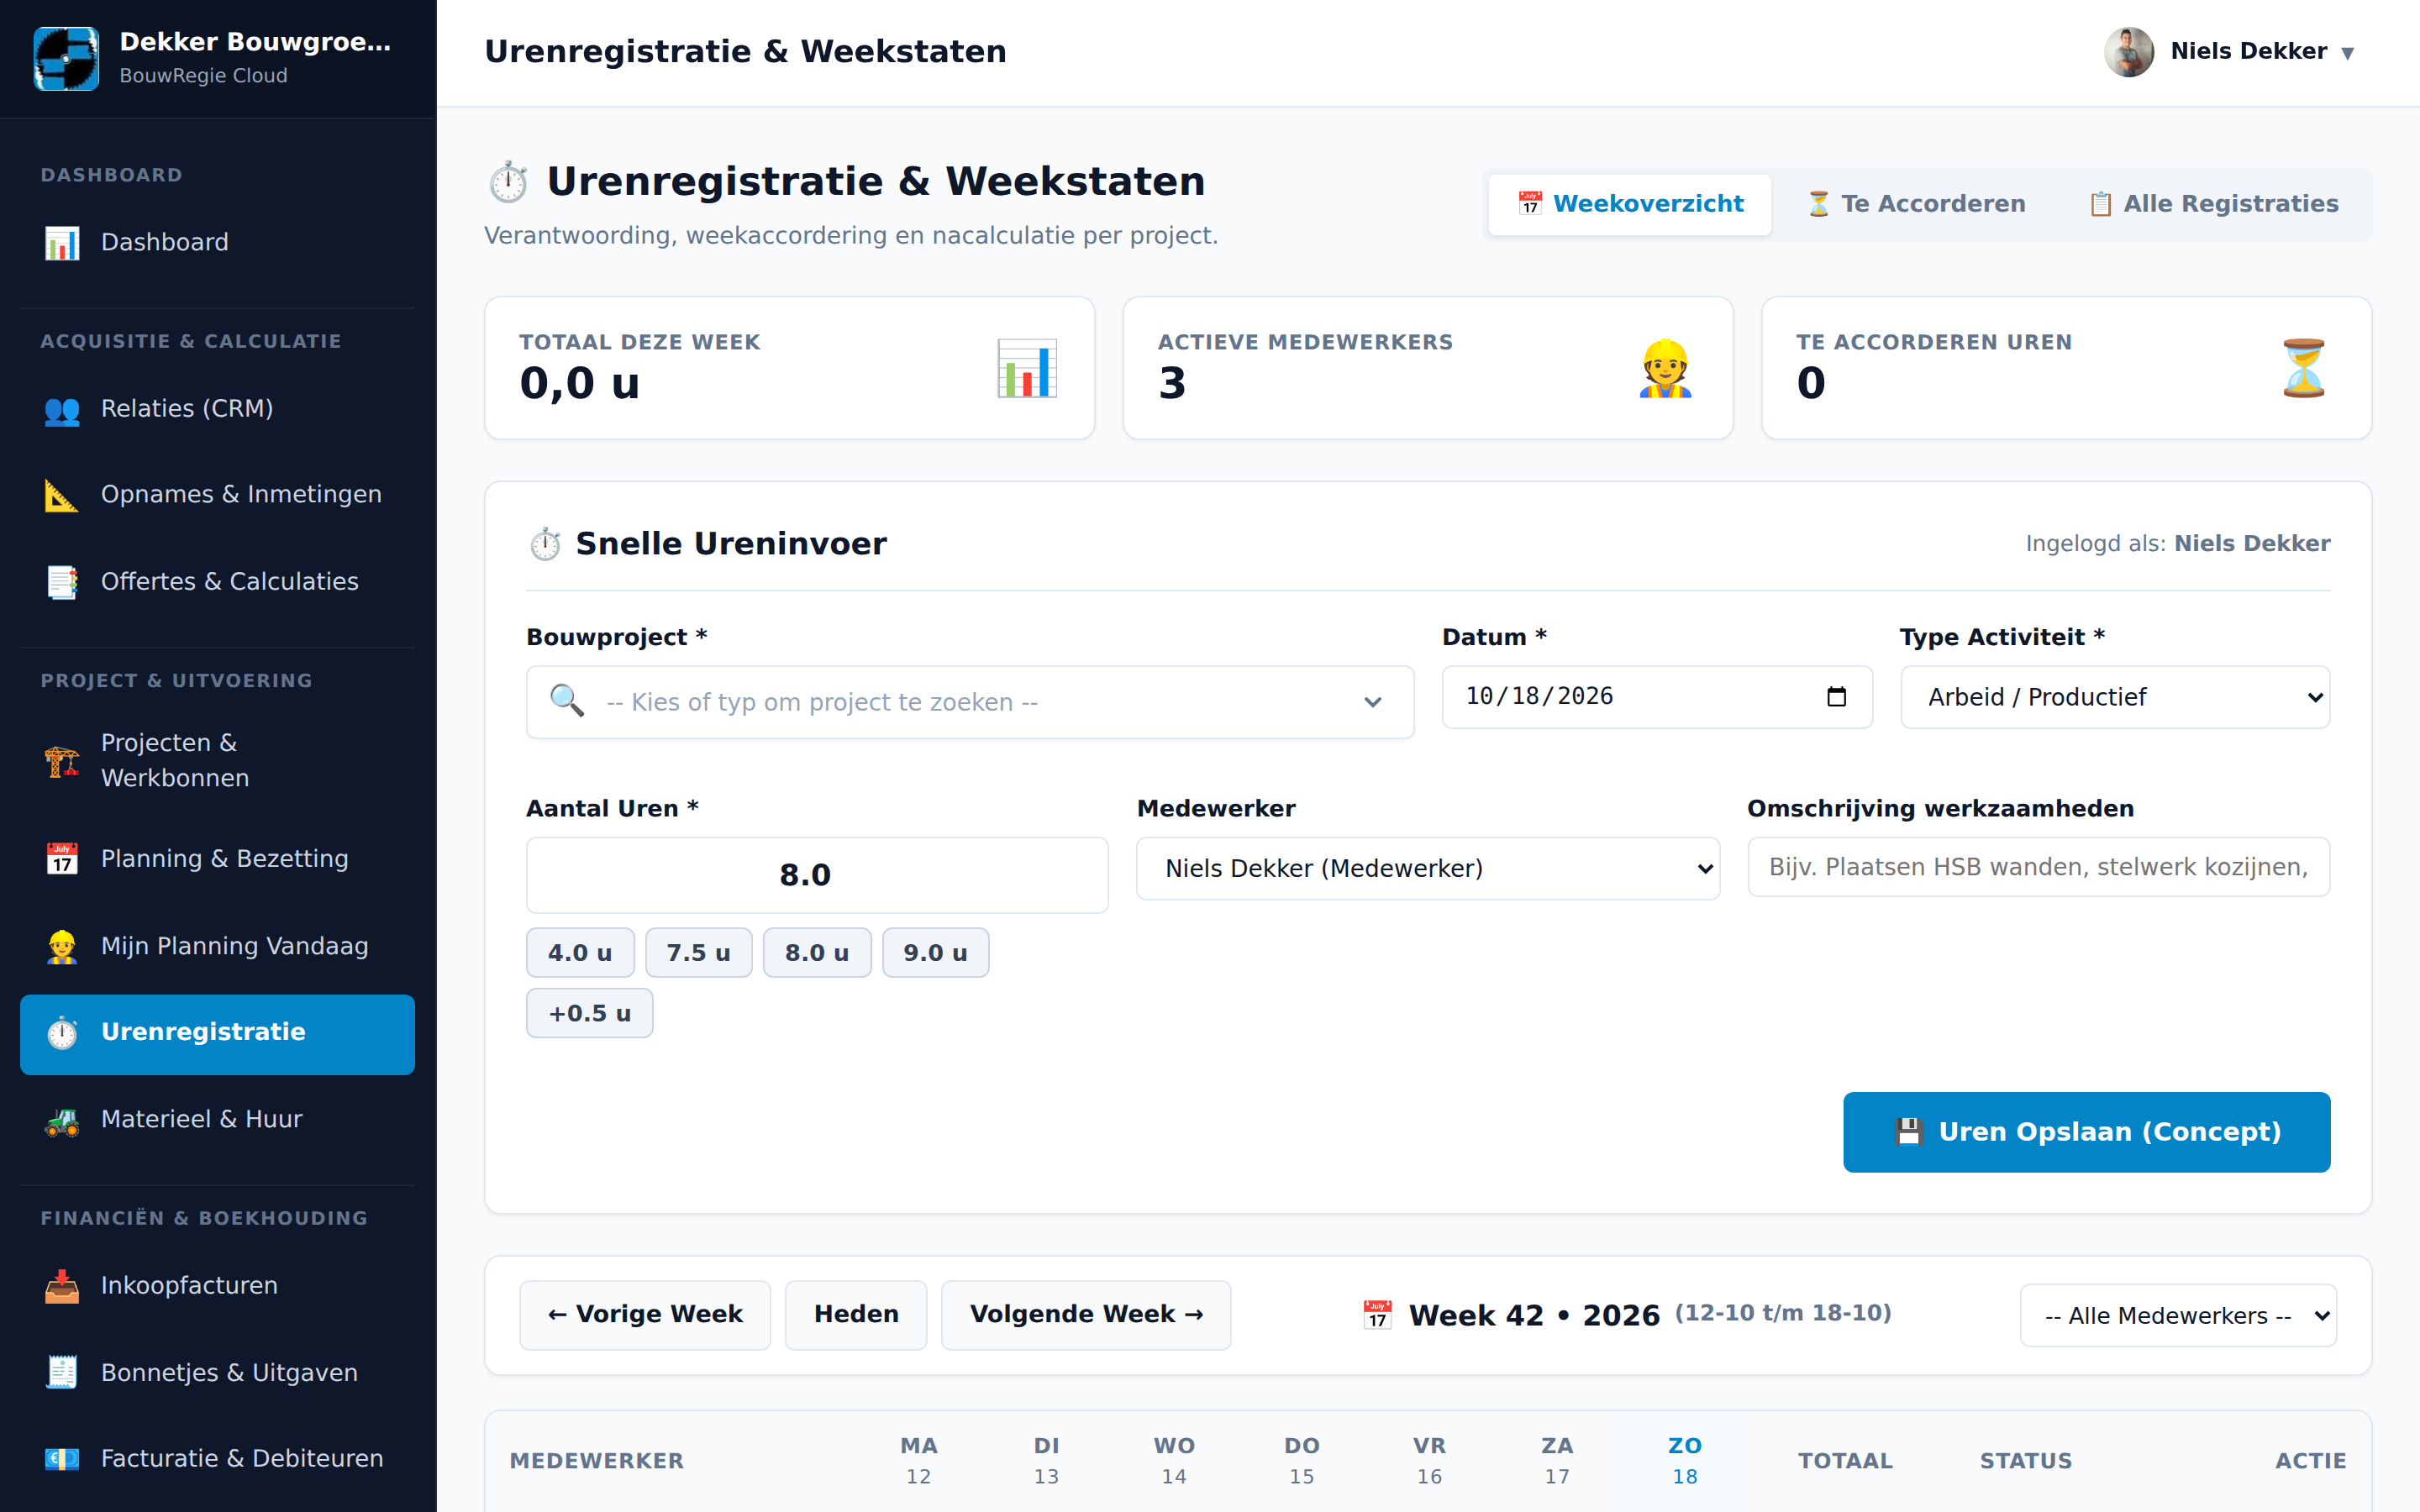The height and width of the screenshot is (1512, 2420).
Task: Set hours with the 8.0 u chip
Action: pyautogui.click(x=817, y=952)
